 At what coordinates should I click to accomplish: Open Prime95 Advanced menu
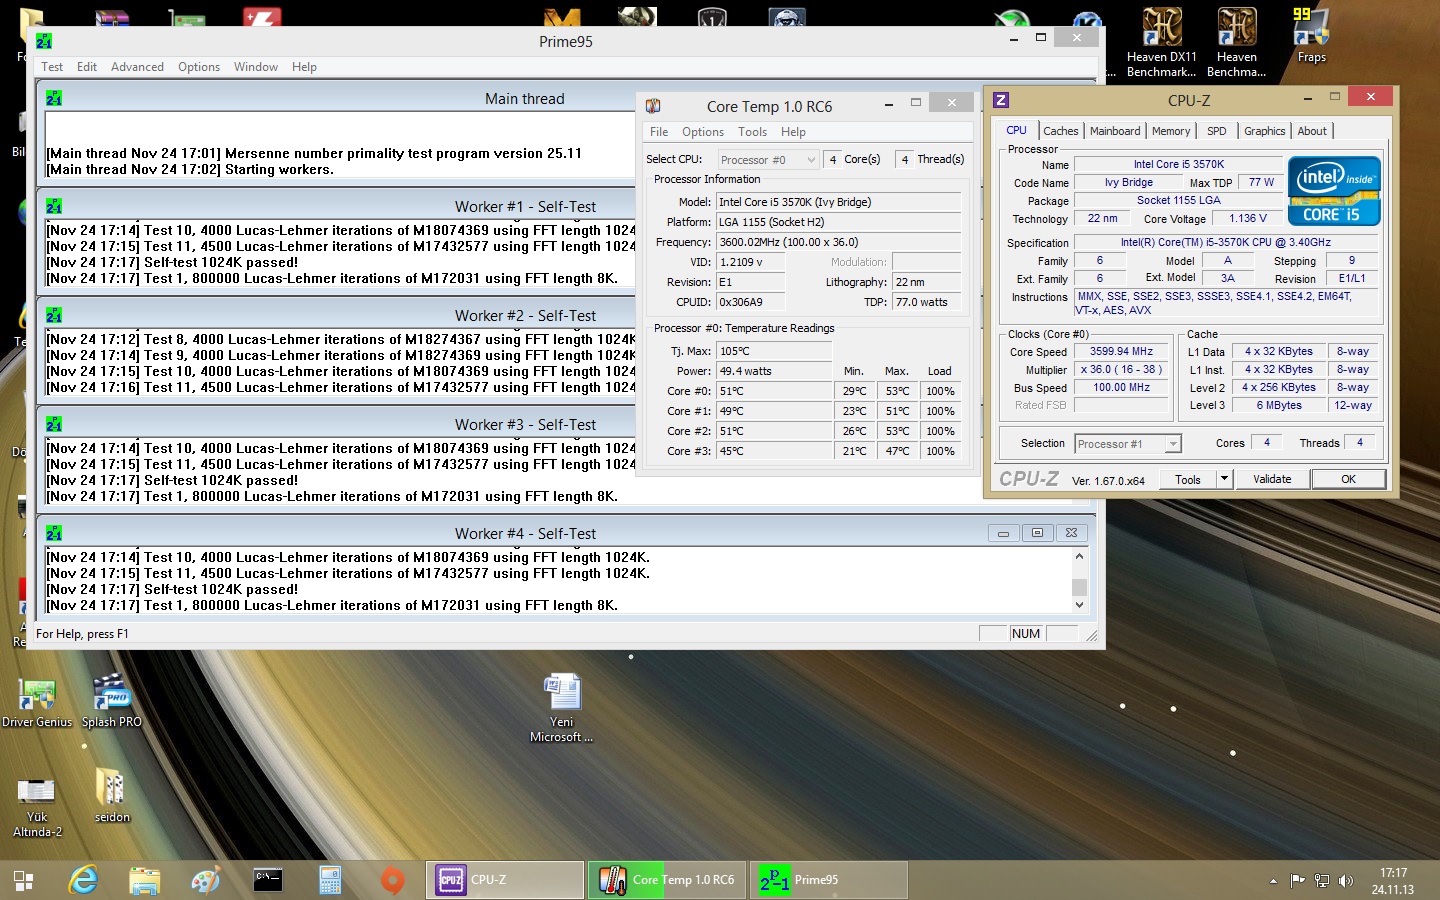pos(137,67)
